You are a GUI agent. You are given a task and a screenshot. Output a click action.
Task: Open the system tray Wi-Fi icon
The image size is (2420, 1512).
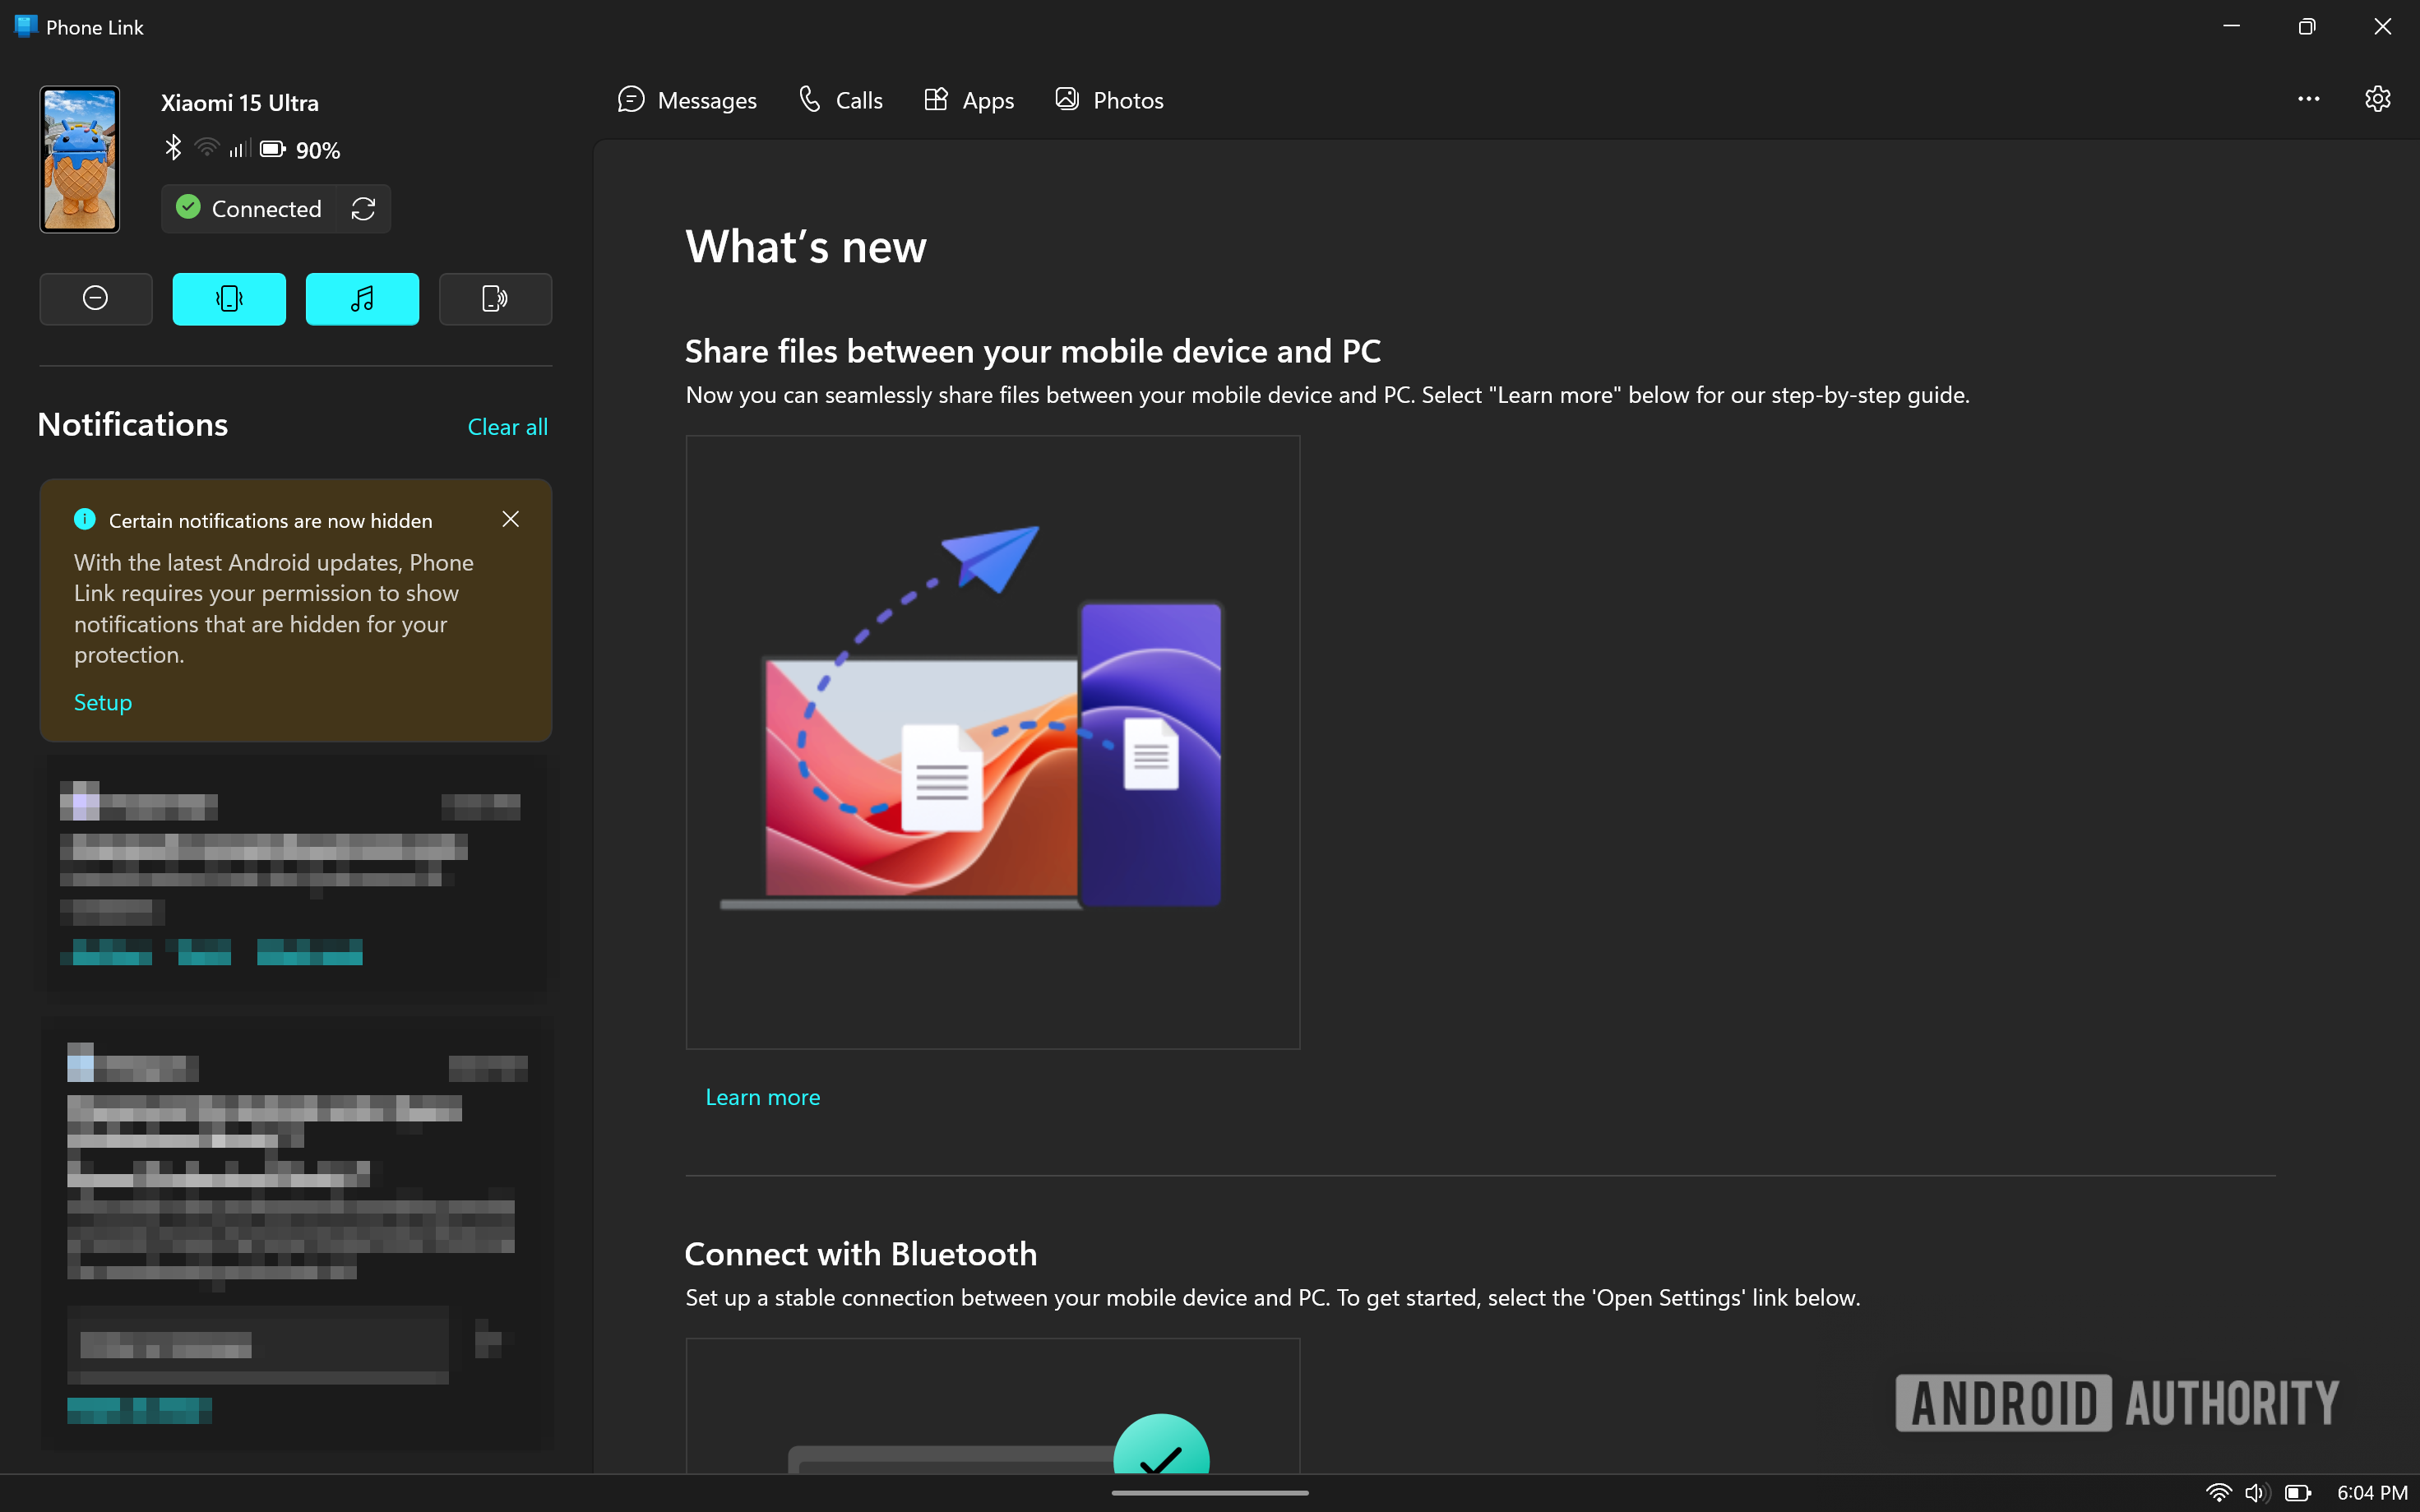[2218, 1493]
